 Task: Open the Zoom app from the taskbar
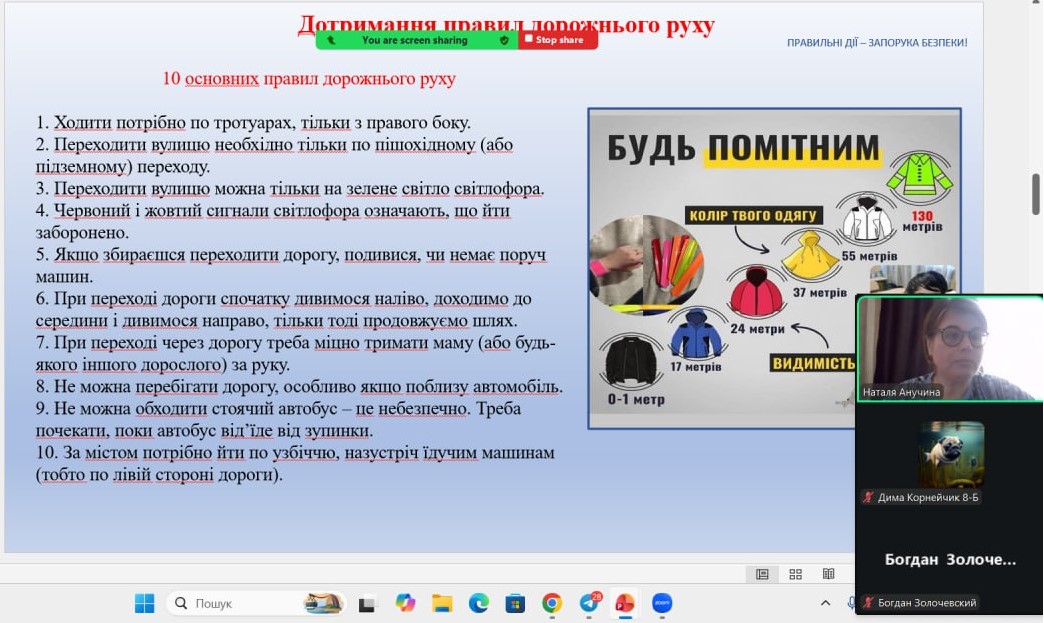click(x=662, y=603)
